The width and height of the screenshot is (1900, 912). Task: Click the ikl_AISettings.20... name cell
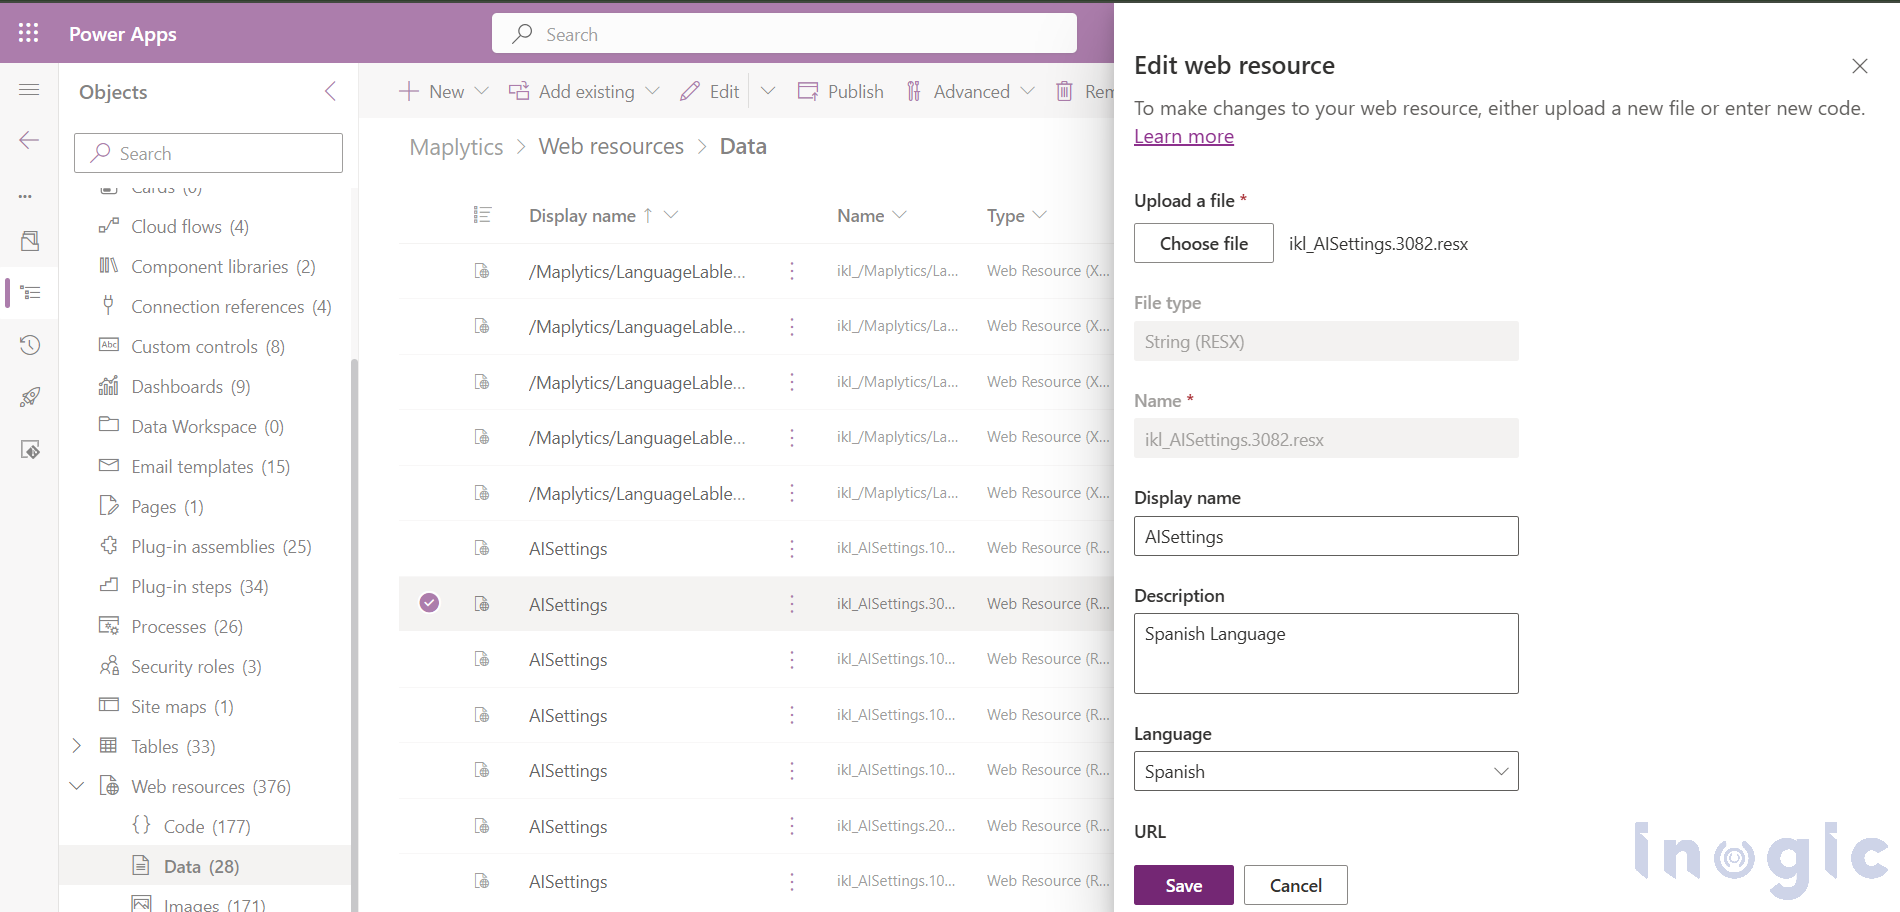[x=896, y=826]
